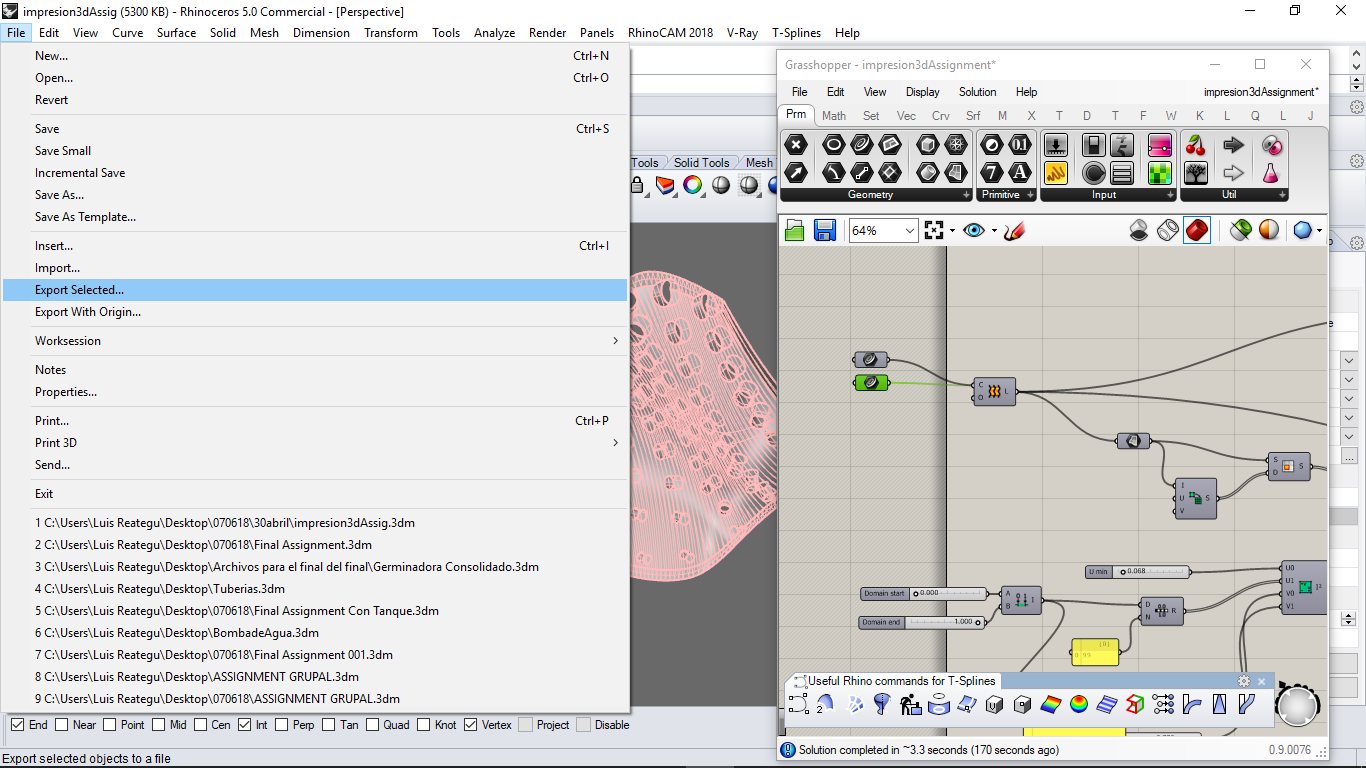Screen dimensions: 1366x768
Task: Pick the green Image Sampler icon
Action: 1160,172
